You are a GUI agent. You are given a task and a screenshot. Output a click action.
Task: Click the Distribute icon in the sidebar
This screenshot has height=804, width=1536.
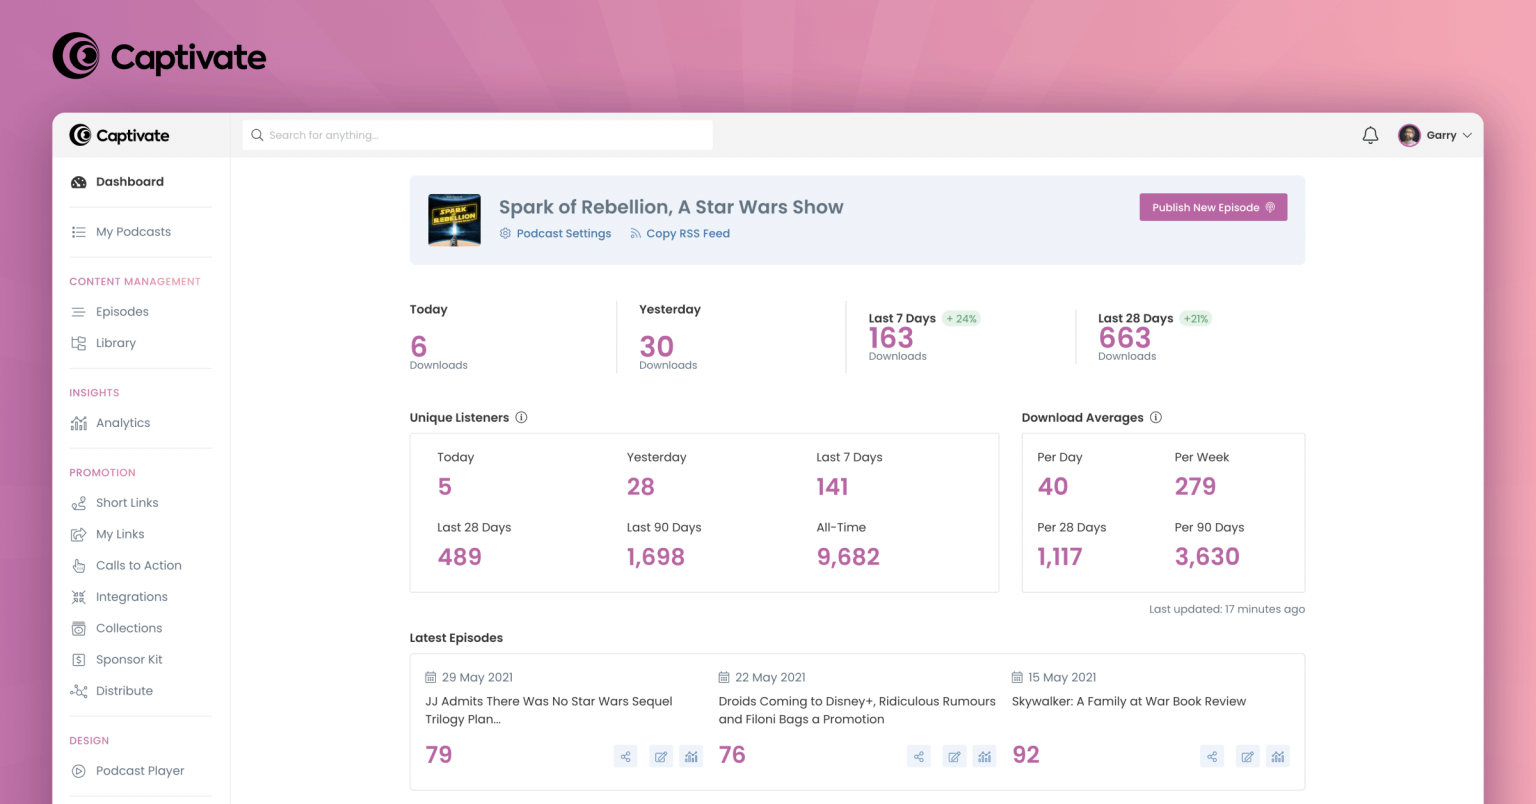coord(80,690)
